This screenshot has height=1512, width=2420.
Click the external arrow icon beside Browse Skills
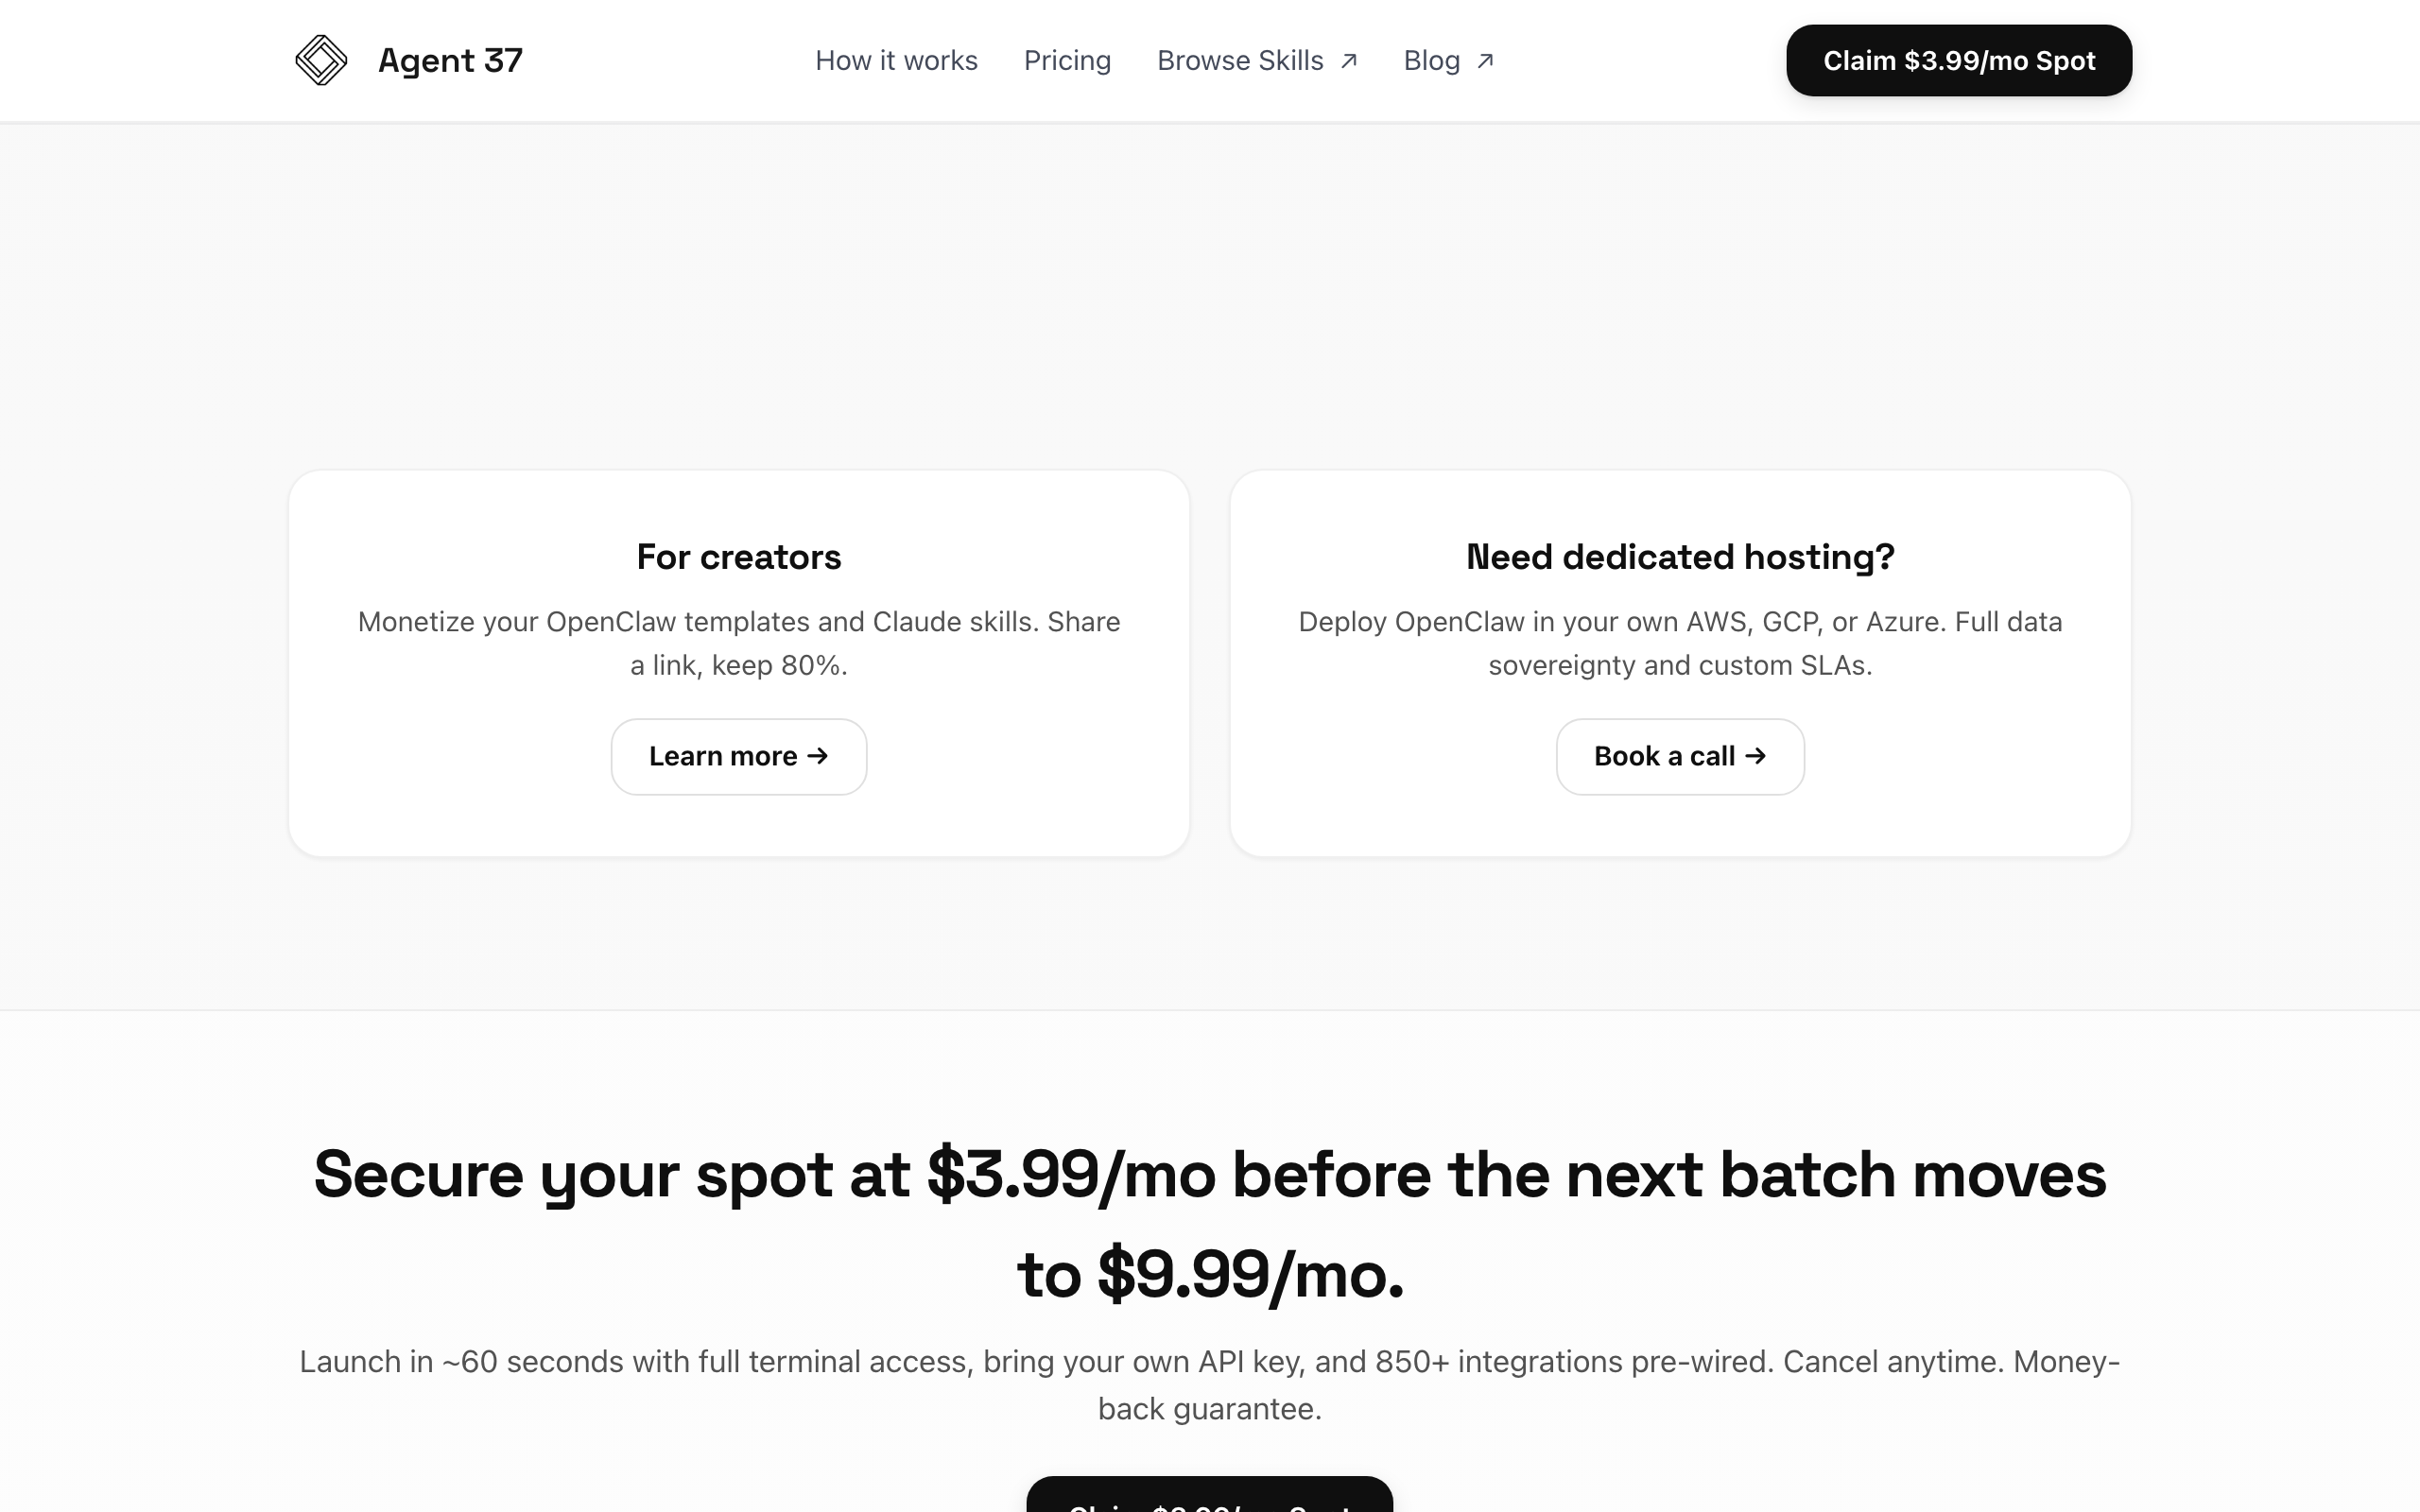(1349, 61)
